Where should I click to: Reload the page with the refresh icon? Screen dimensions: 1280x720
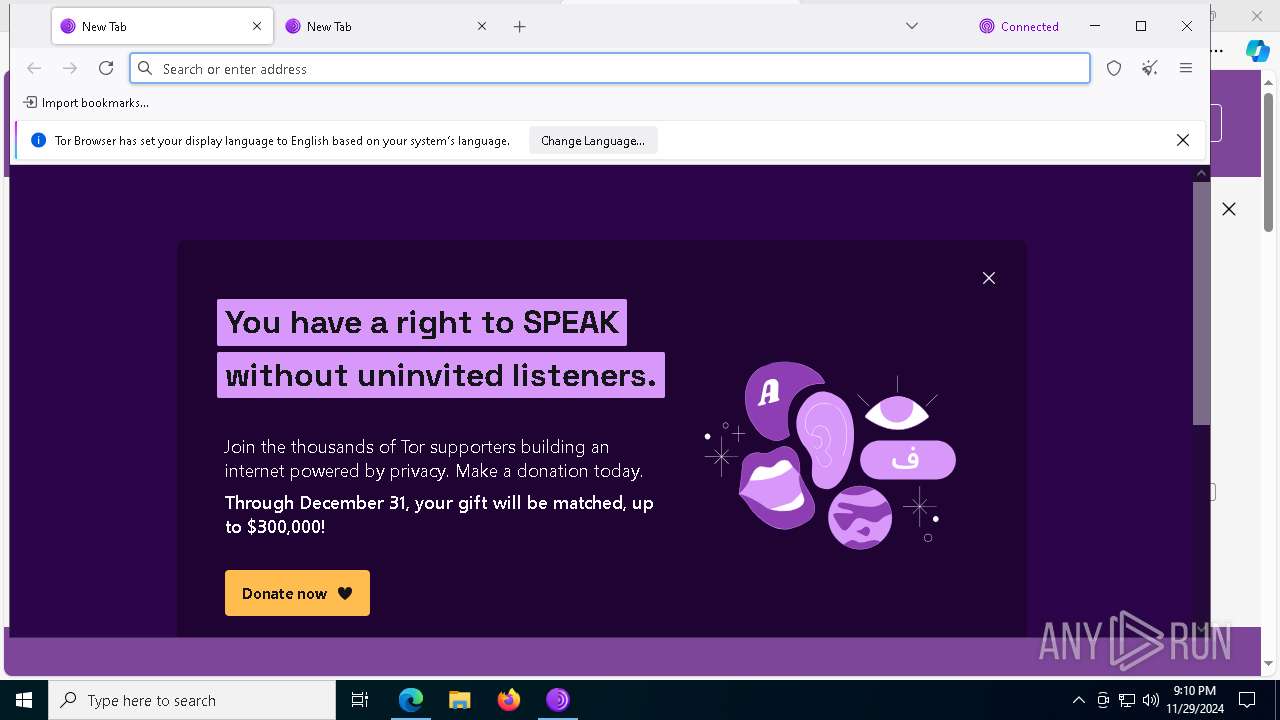[x=106, y=68]
